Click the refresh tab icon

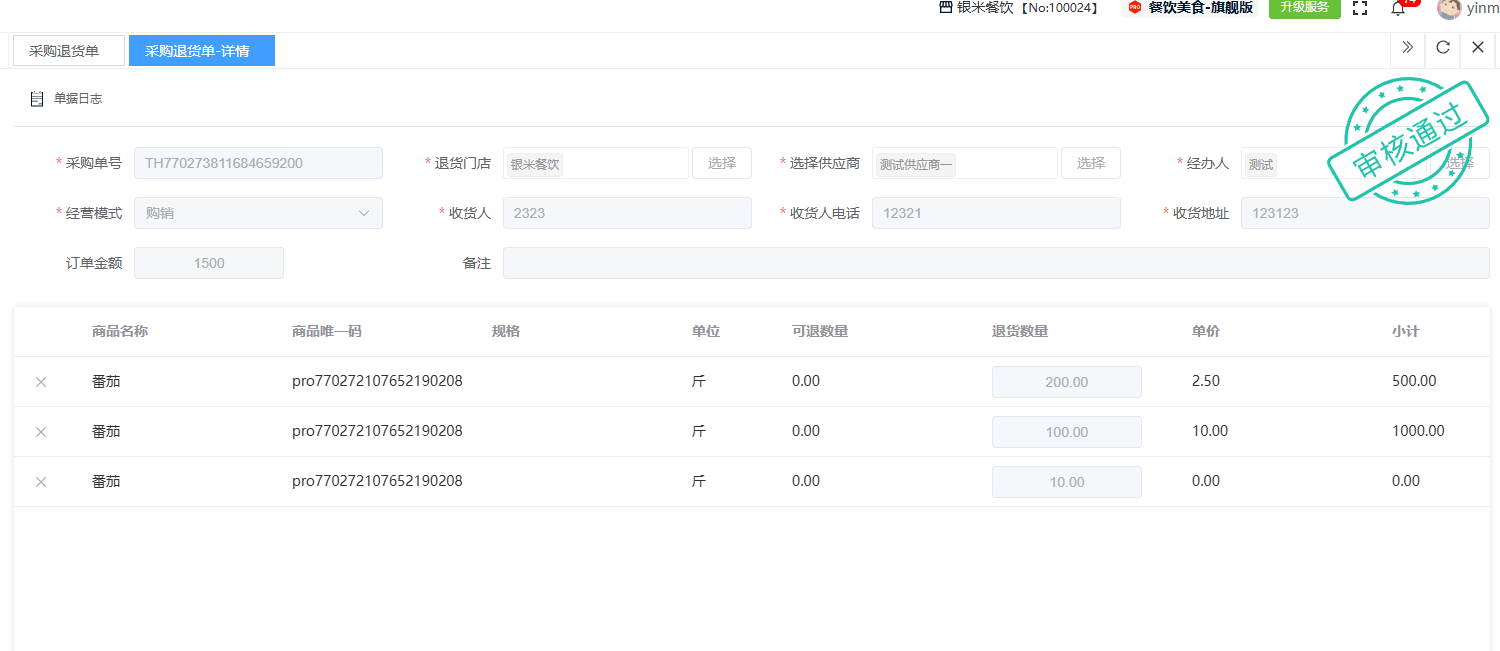[1442, 47]
